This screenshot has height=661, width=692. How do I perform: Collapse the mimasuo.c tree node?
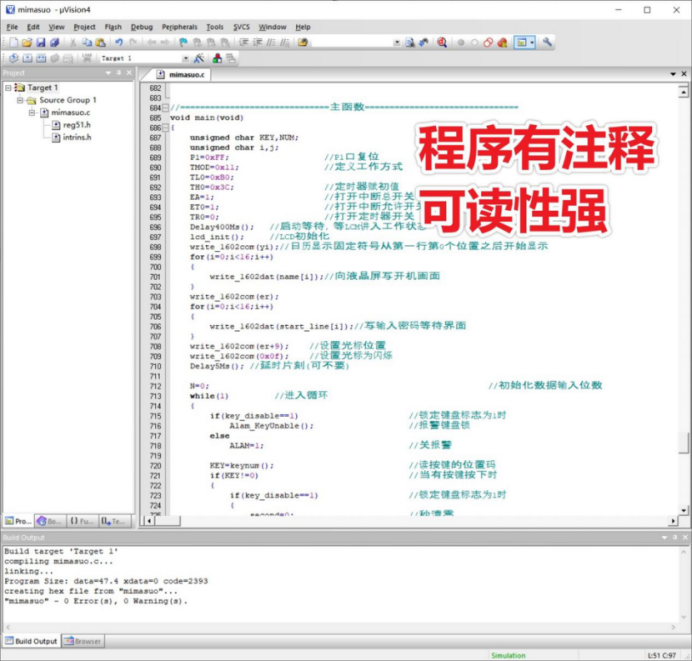coord(32,113)
